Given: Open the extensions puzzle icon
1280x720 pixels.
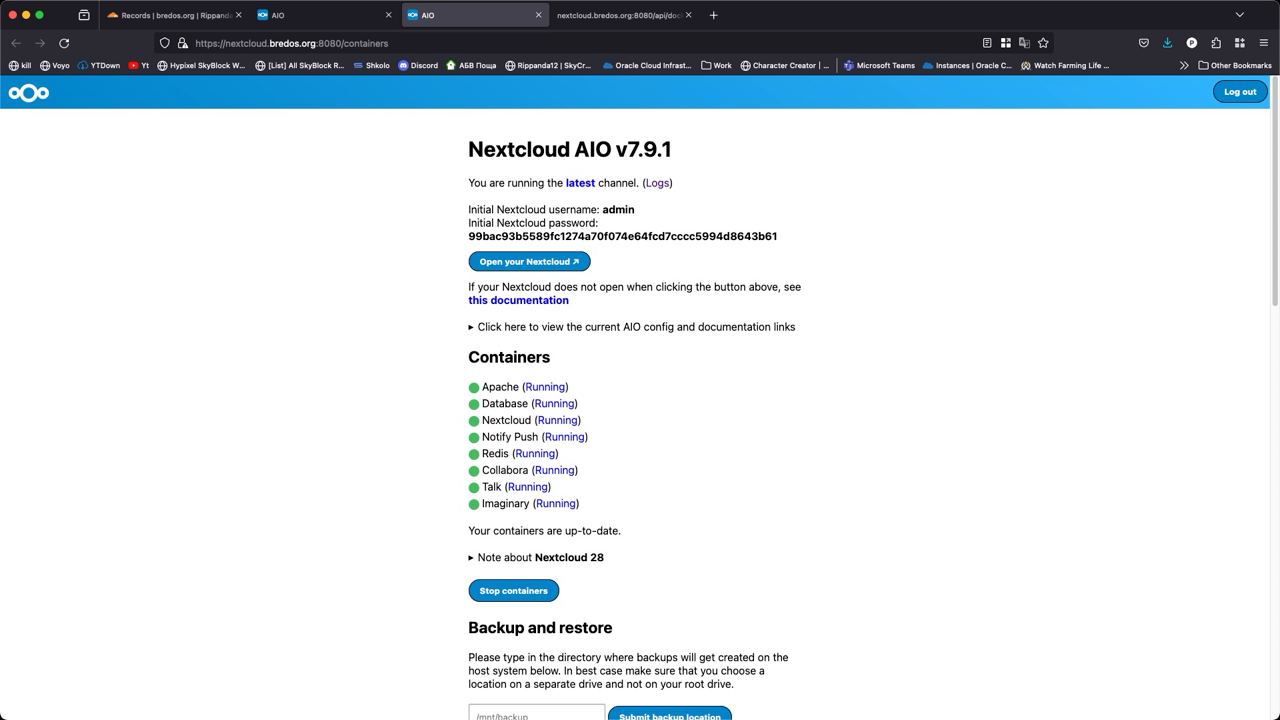Looking at the screenshot, I should pyautogui.click(x=1216, y=43).
